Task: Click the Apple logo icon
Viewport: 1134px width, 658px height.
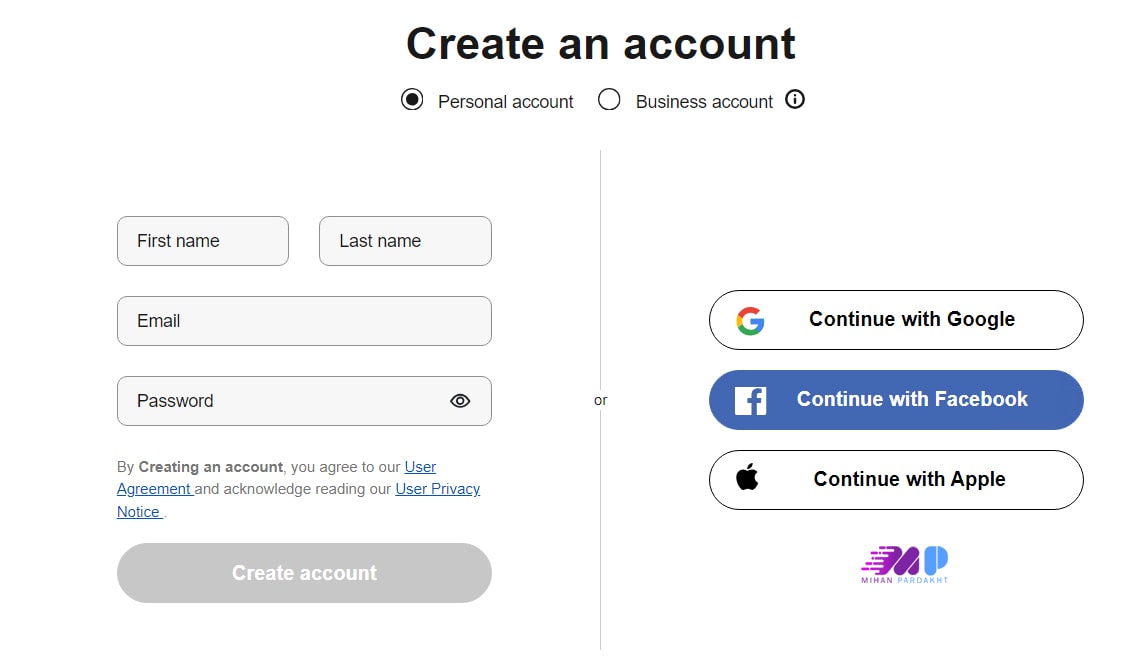Action: (747, 478)
